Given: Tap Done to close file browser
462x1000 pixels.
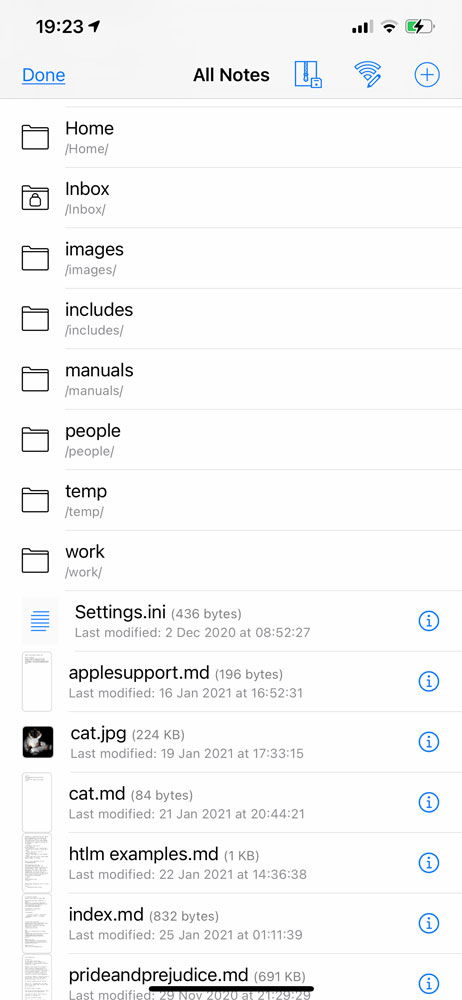Looking at the screenshot, I should coord(43,75).
